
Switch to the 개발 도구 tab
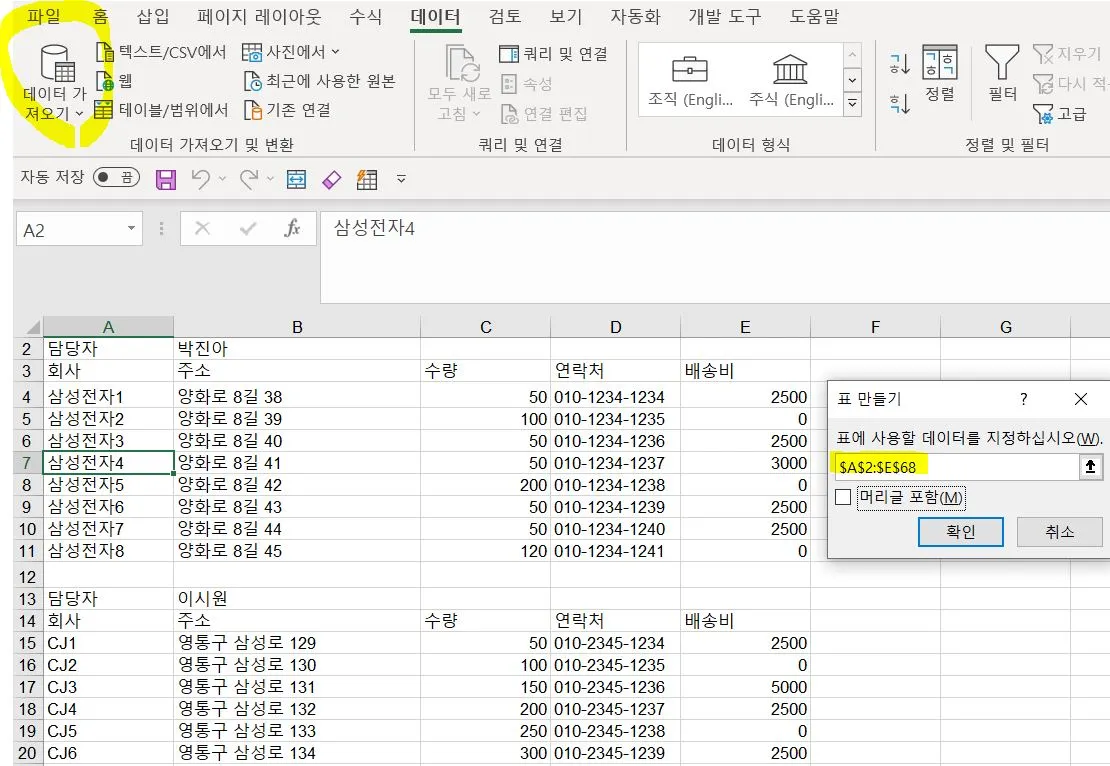[725, 16]
